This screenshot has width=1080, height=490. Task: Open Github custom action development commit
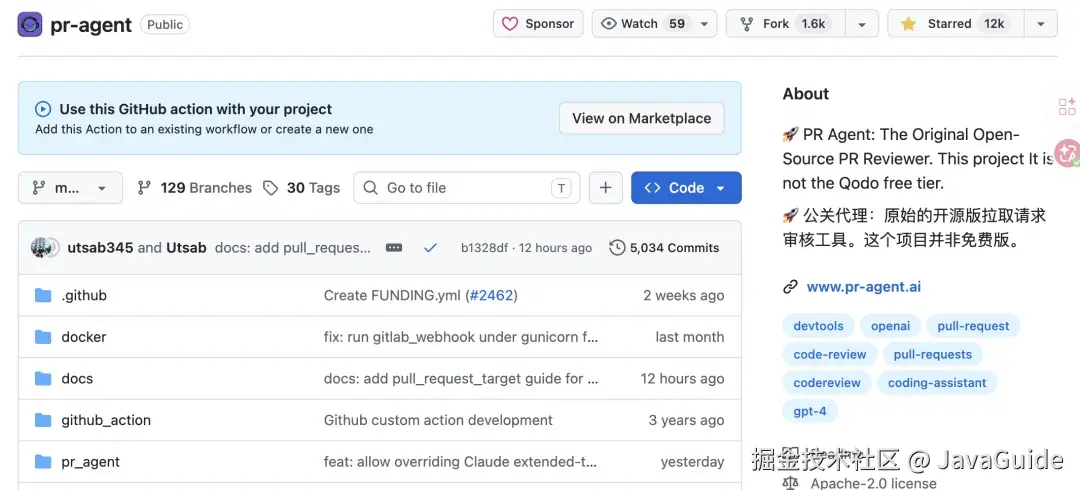click(438, 420)
